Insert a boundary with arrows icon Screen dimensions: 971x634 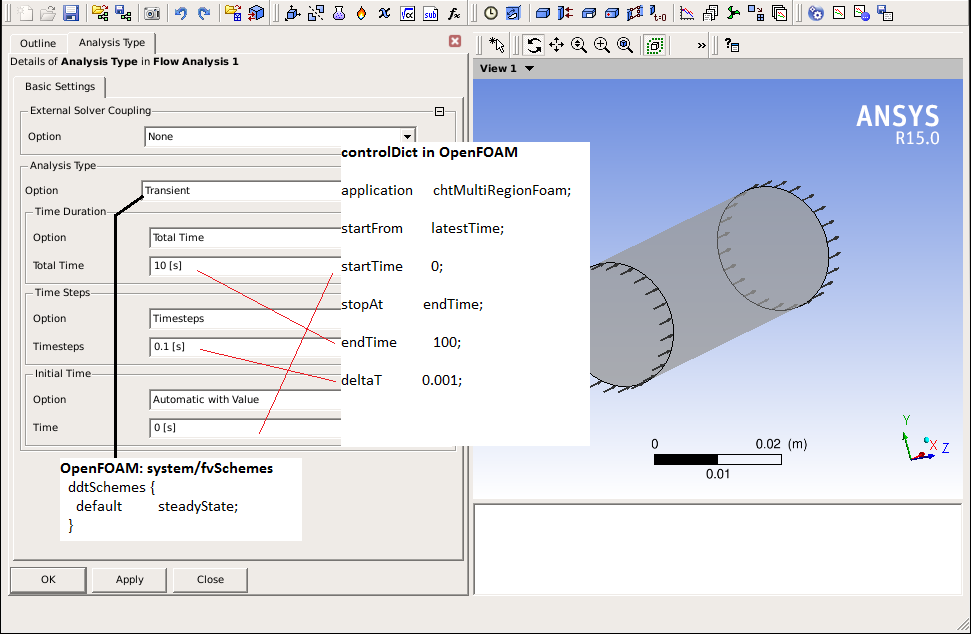coord(565,12)
